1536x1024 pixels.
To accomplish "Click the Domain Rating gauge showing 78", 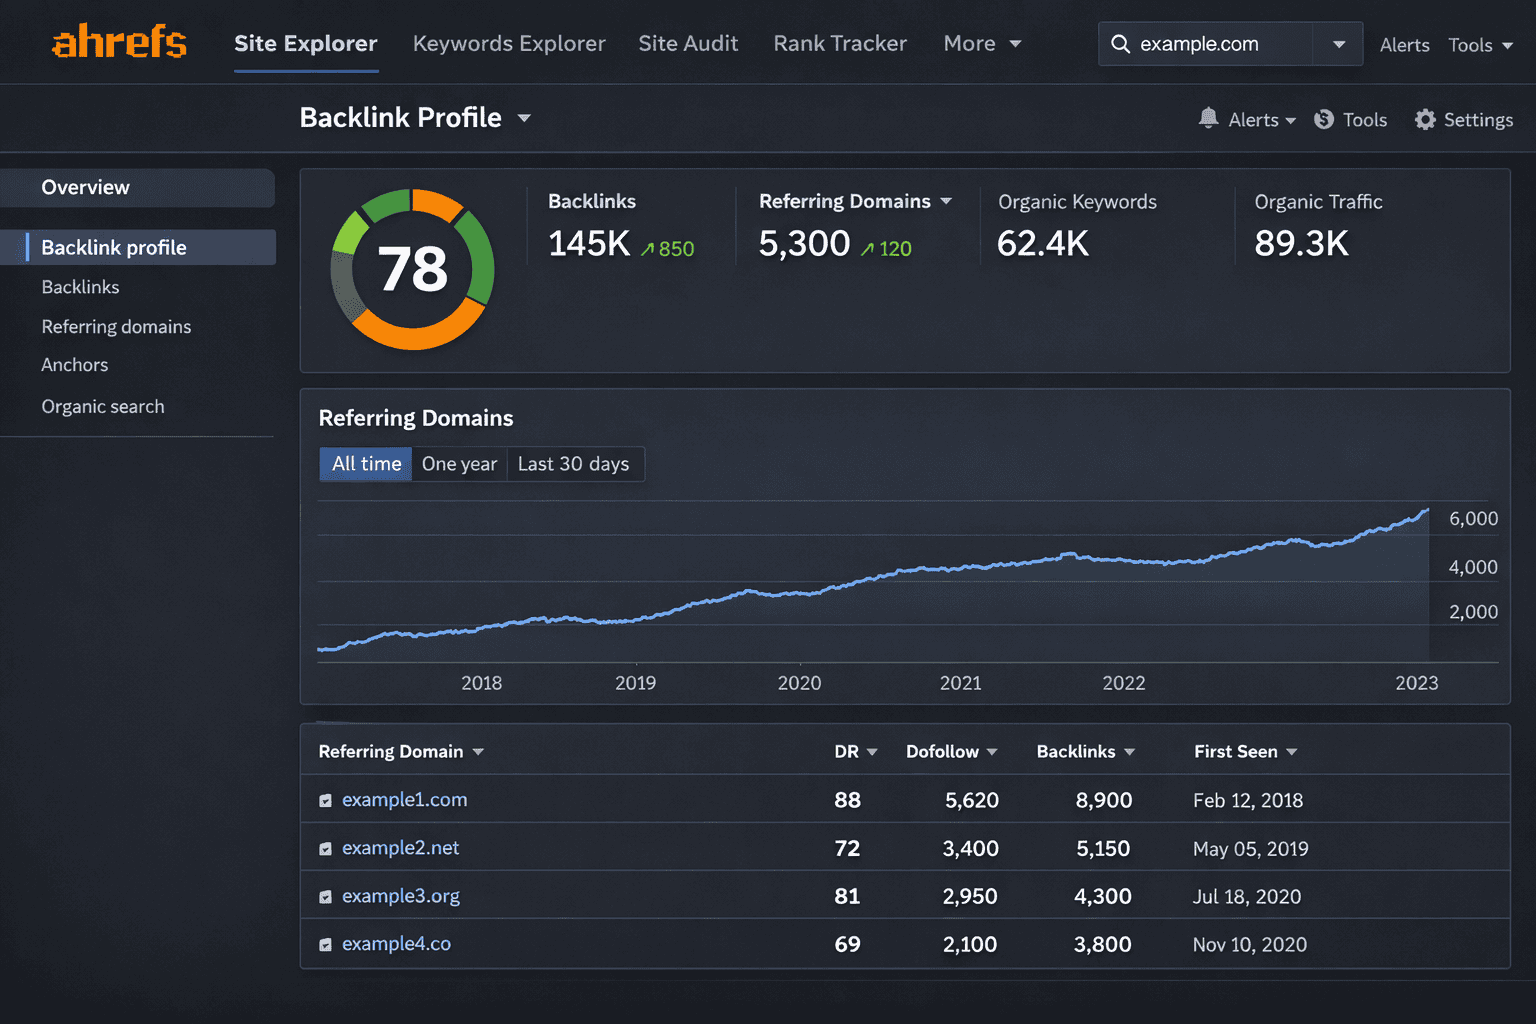I will pyautogui.click(x=412, y=268).
